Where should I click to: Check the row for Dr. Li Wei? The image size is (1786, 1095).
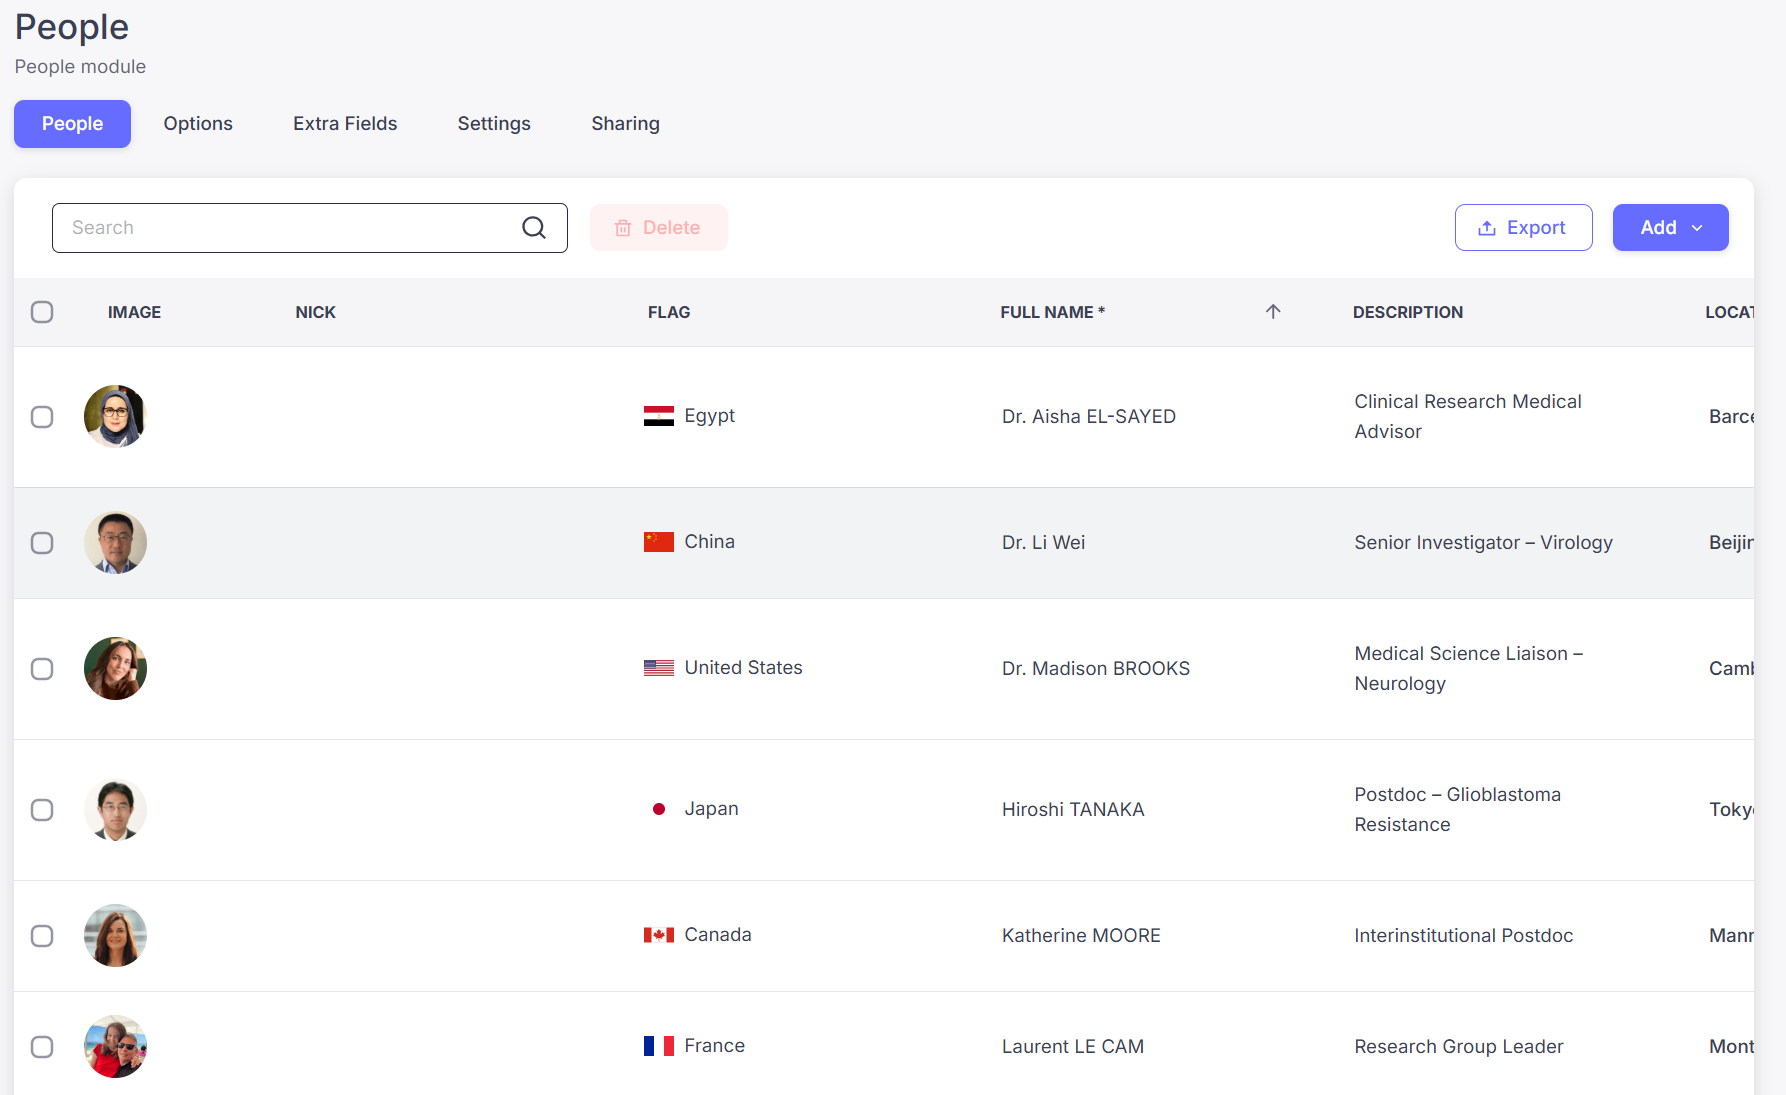tap(42, 543)
